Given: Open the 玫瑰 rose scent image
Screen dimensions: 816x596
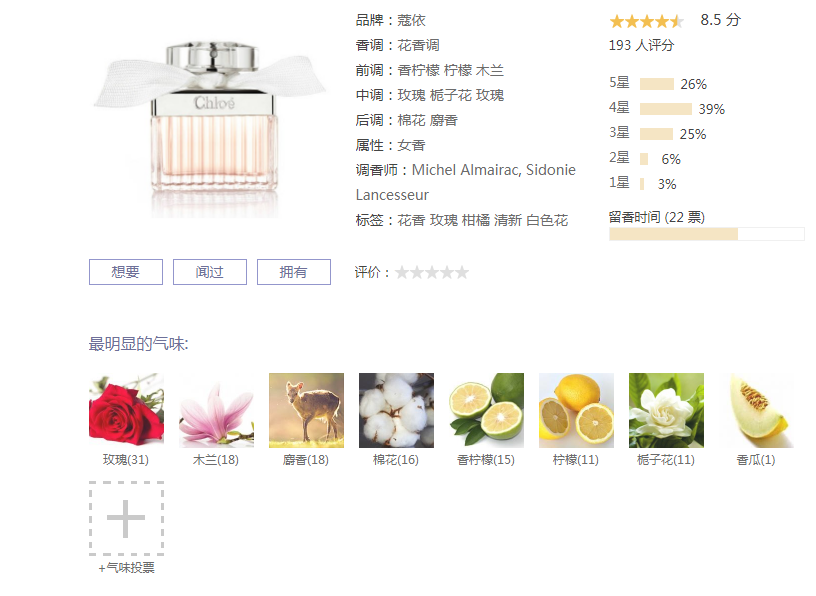Looking at the screenshot, I should [x=126, y=410].
